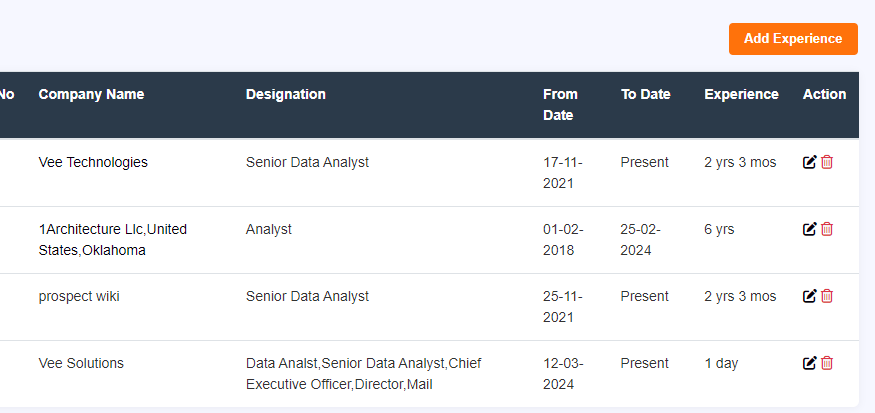Image resolution: width=875 pixels, height=413 pixels.
Task: Edit the Vee Technologies experience entry
Action: 809,162
